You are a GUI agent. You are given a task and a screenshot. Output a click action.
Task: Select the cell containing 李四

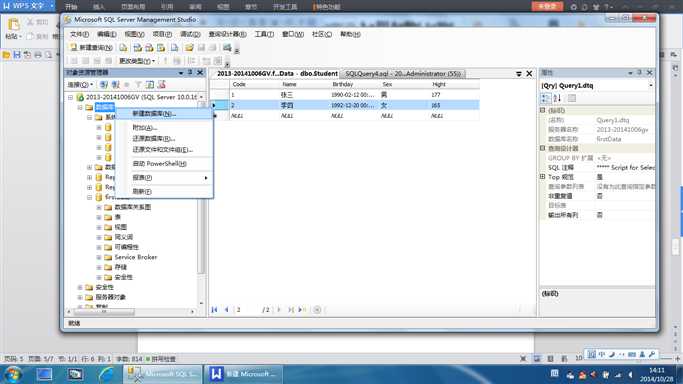click(304, 105)
